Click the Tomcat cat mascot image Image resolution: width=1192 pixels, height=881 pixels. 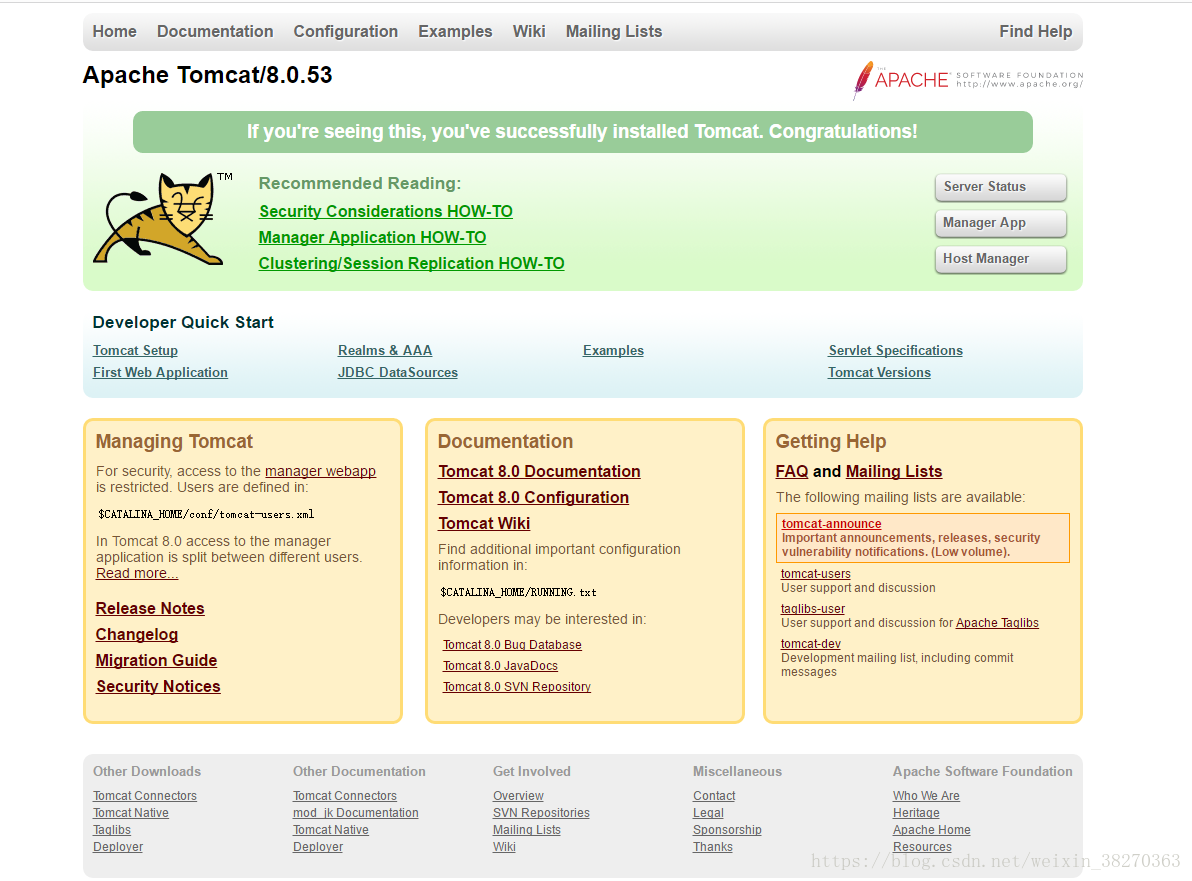[x=163, y=219]
